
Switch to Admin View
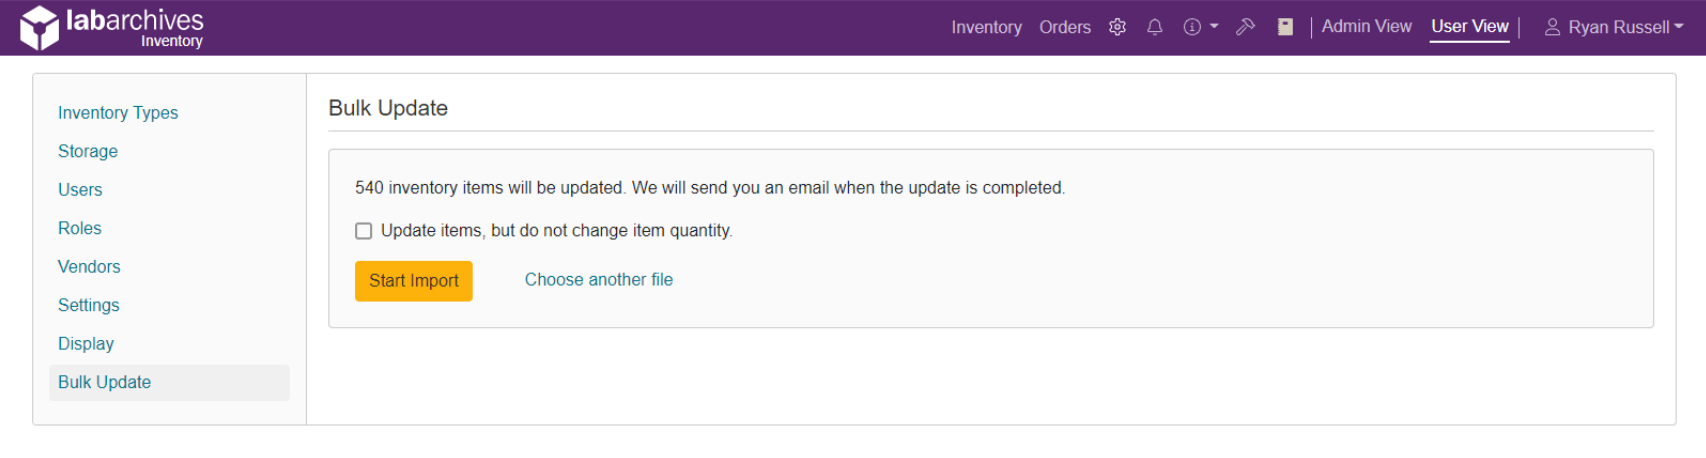(x=1366, y=26)
